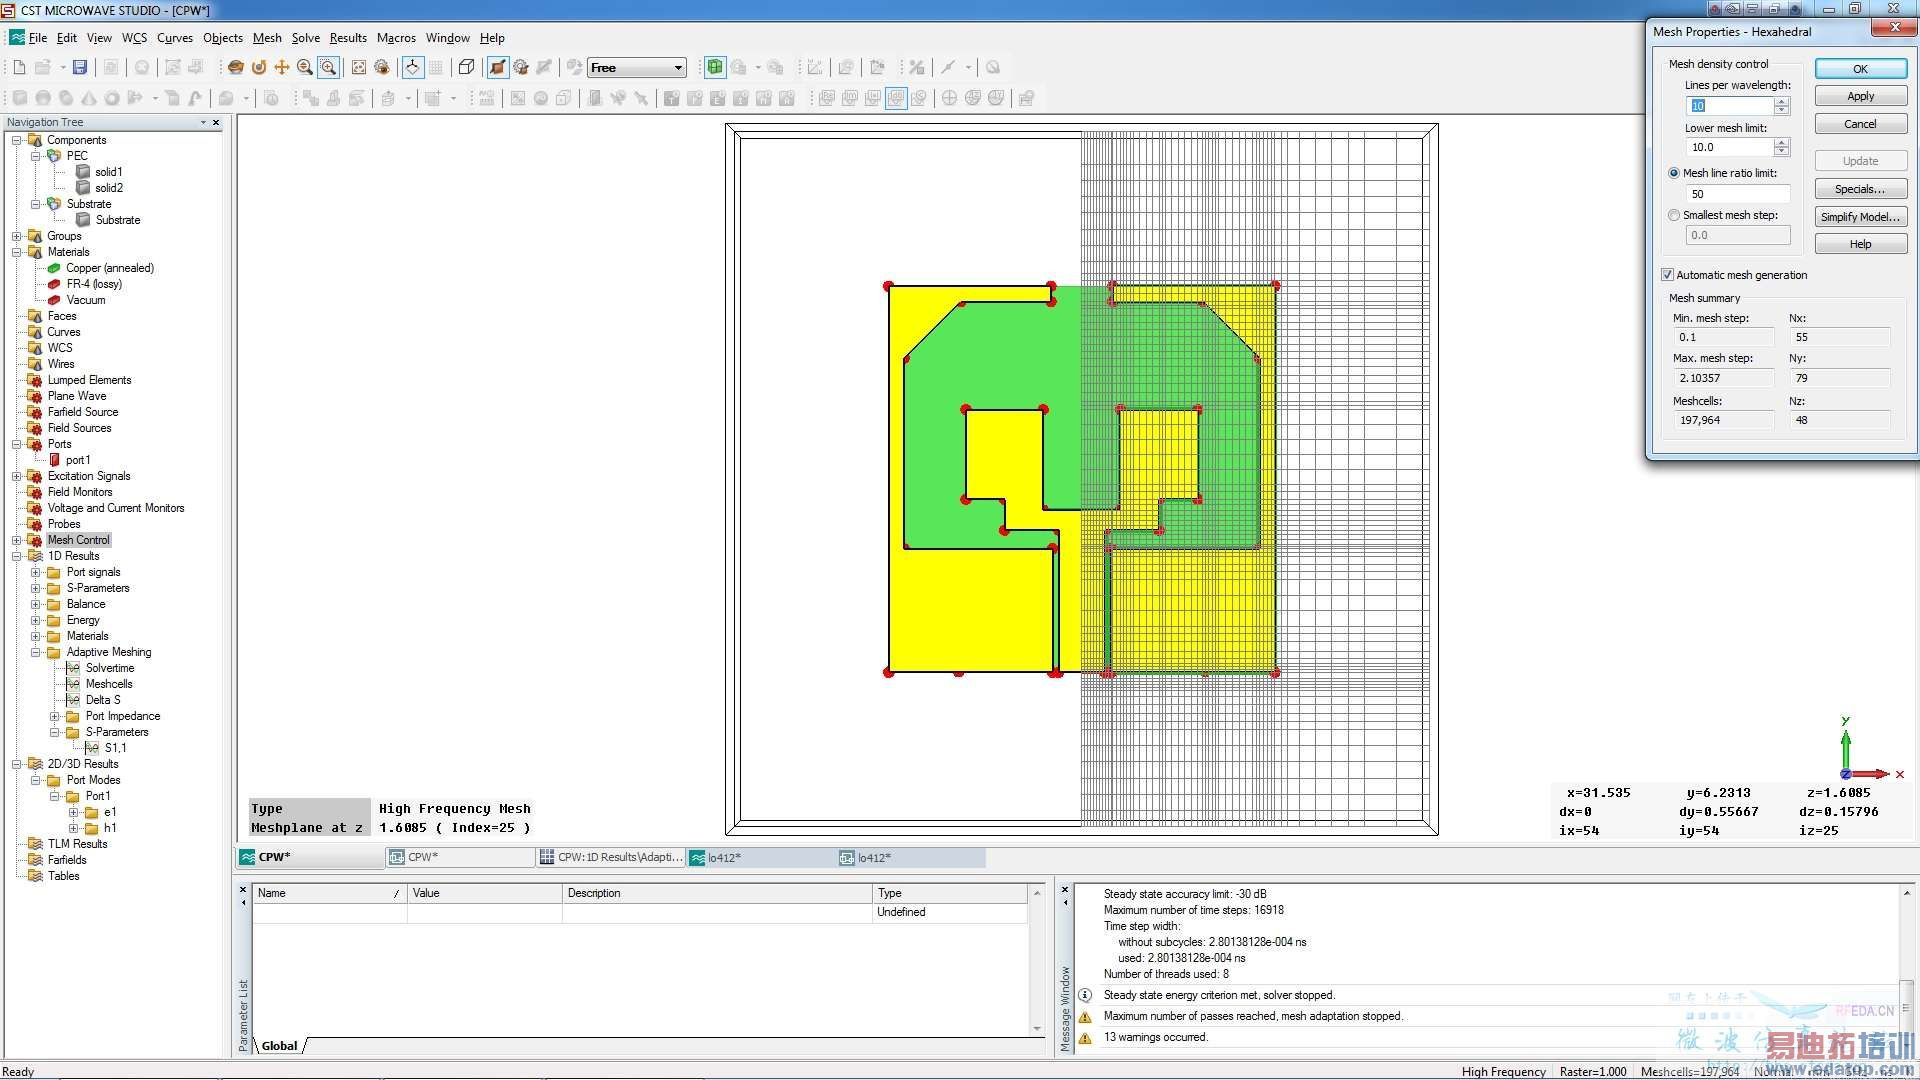The height and width of the screenshot is (1080, 1920).
Task: Click the New project file icon
Action: point(19,67)
